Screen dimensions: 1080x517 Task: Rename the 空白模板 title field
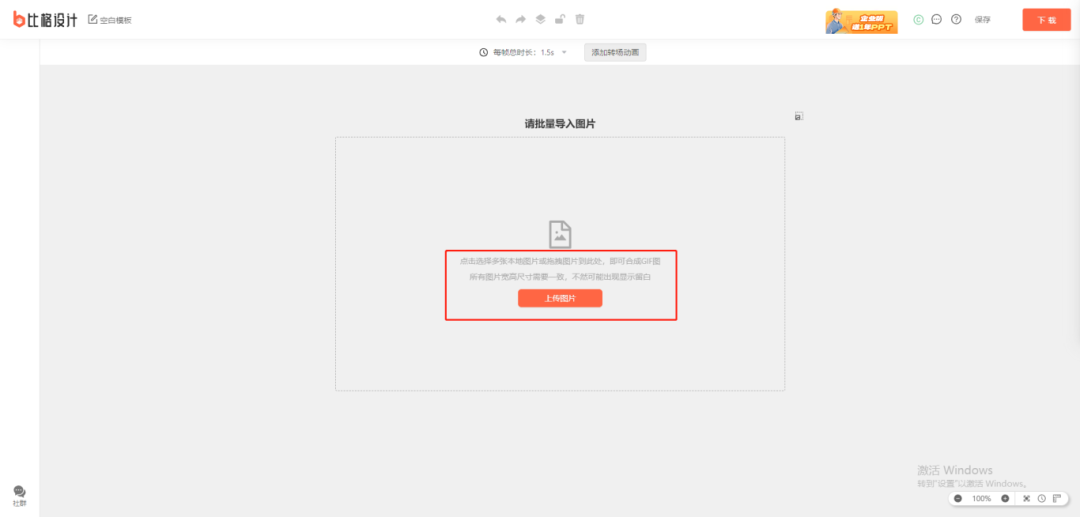115,20
